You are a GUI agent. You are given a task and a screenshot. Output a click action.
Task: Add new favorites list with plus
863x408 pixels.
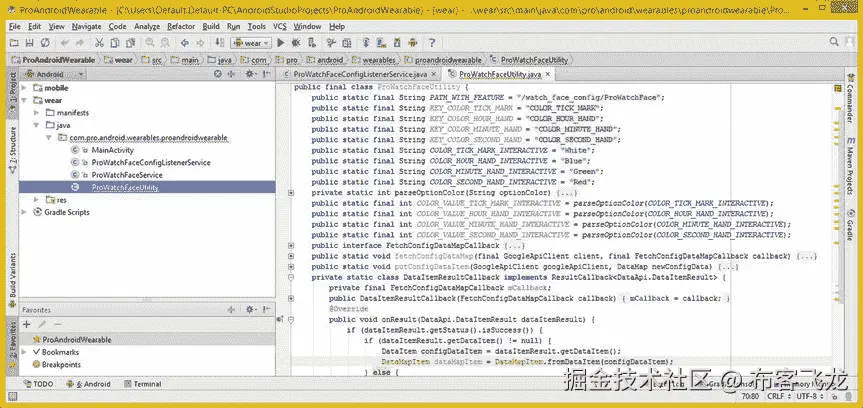[26, 324]
